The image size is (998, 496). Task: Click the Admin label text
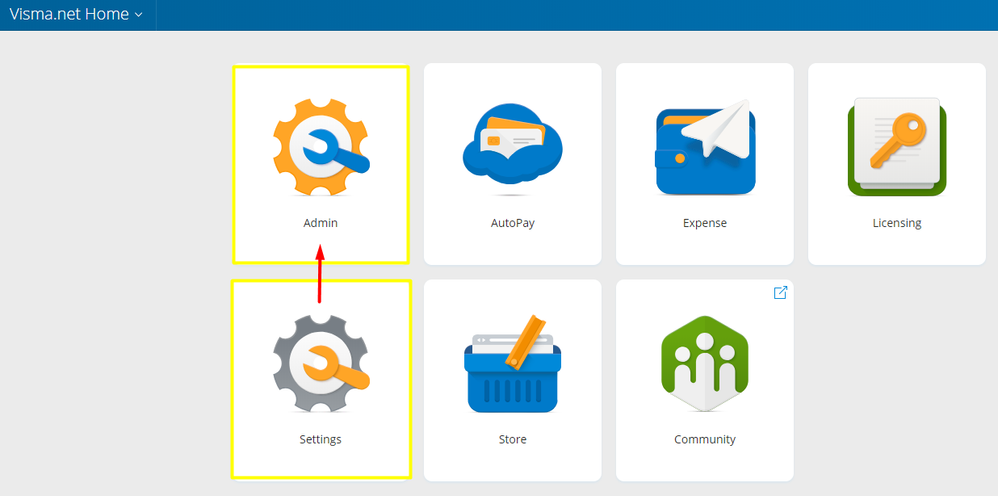tap(321, 223)
